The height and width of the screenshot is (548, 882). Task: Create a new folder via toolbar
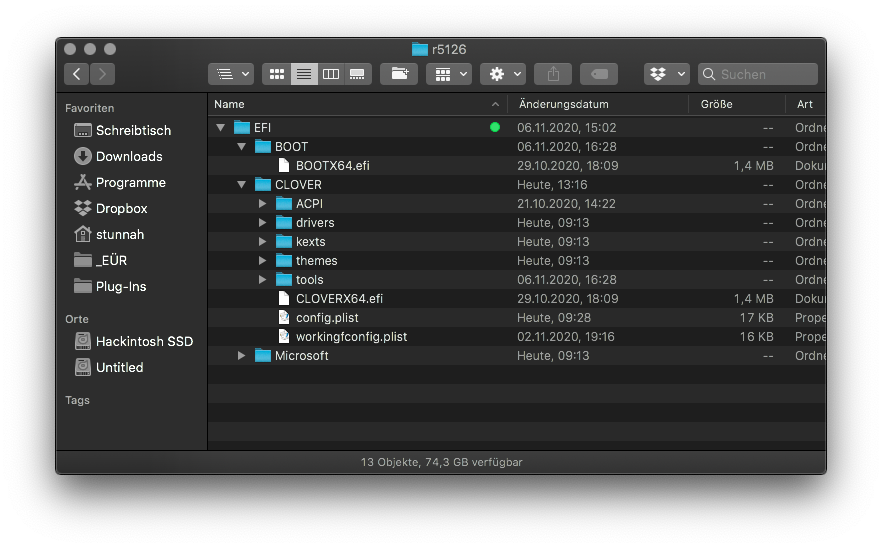[399, 74]
